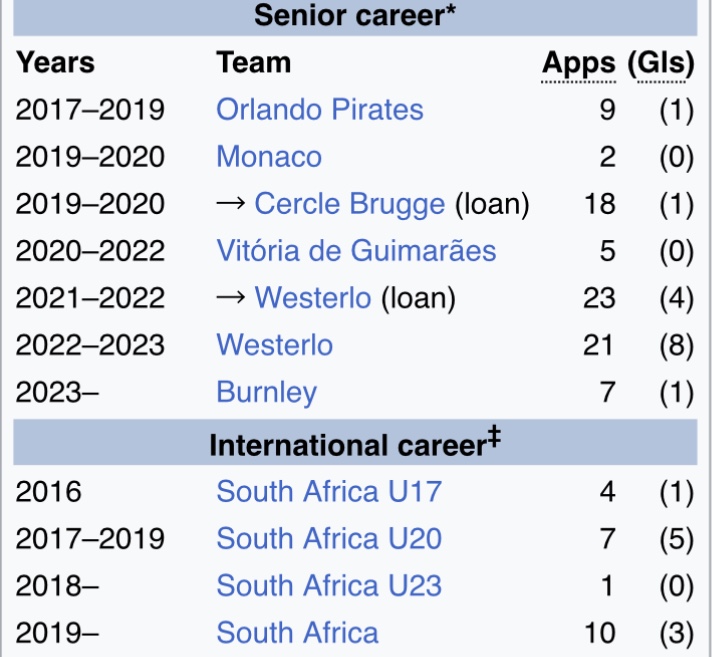The width and height of the screenshot is (714, 657).
Task: Open the South Africa U20 link
Action: (329, 539)
